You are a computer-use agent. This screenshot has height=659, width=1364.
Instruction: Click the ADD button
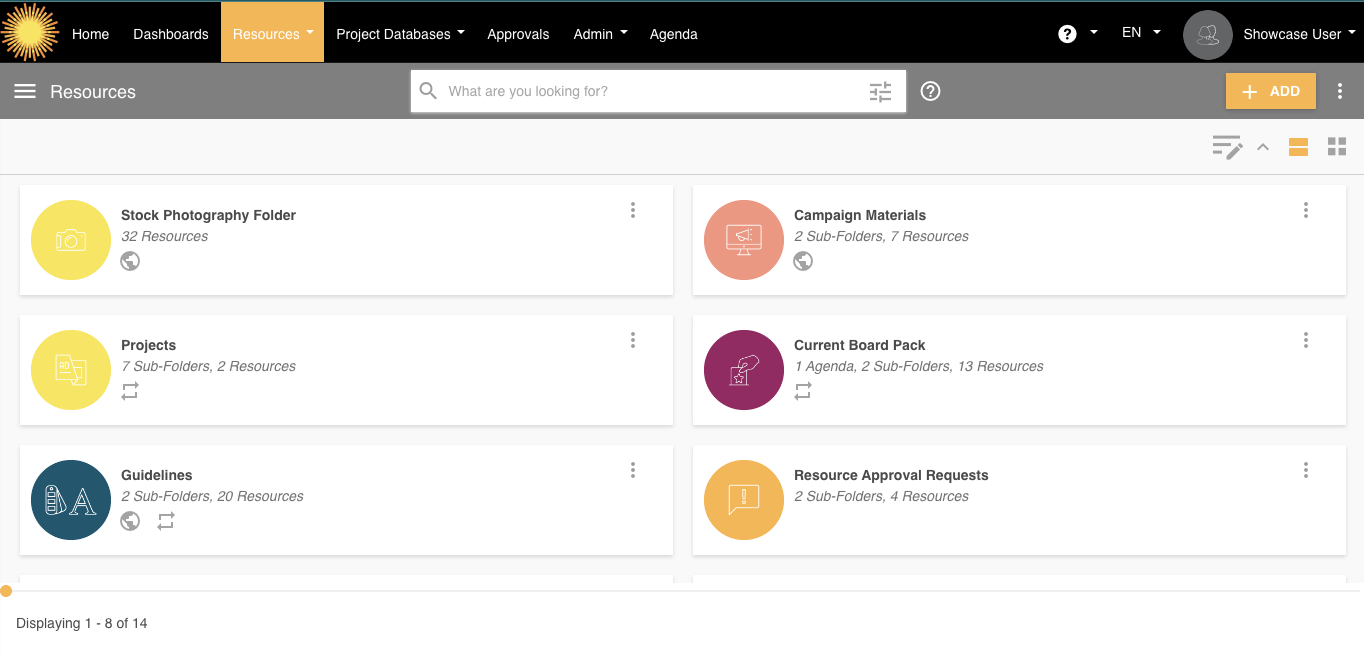pyautogui.click(x=1270, y=91)
